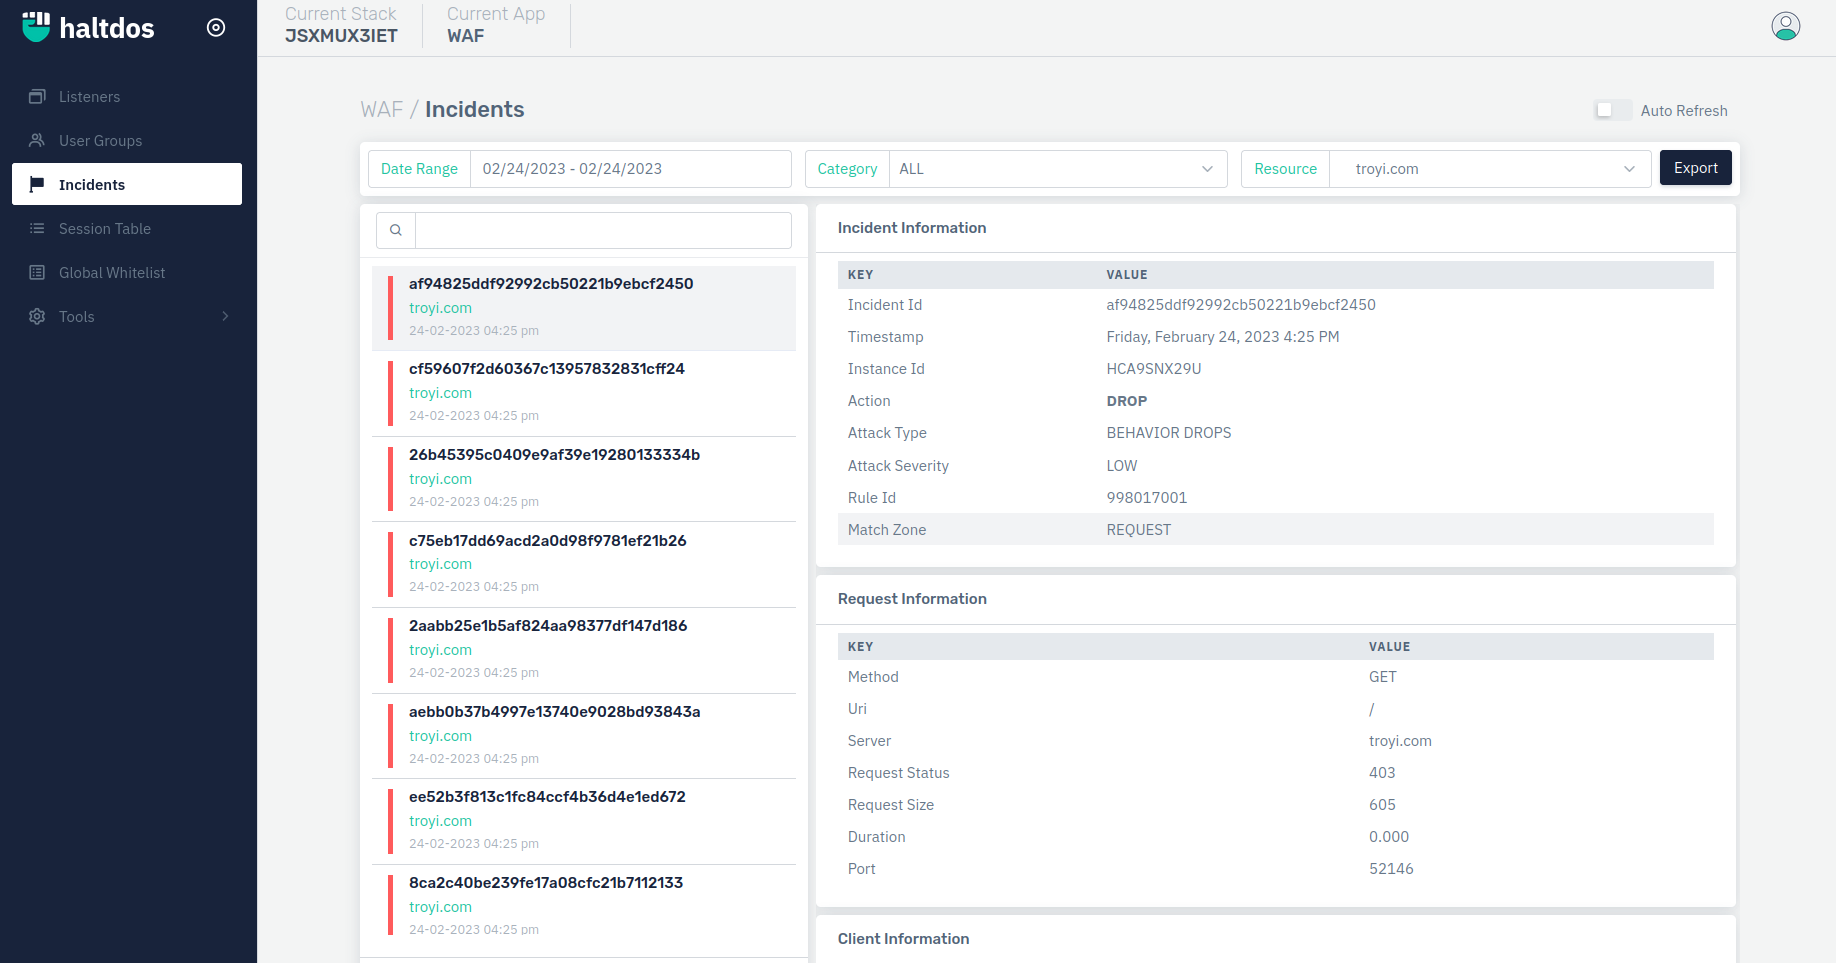Select incident cf59607f2d60367c13957832831cff24
Screen dimensions: 1836x963
click(x=584, y=393)
